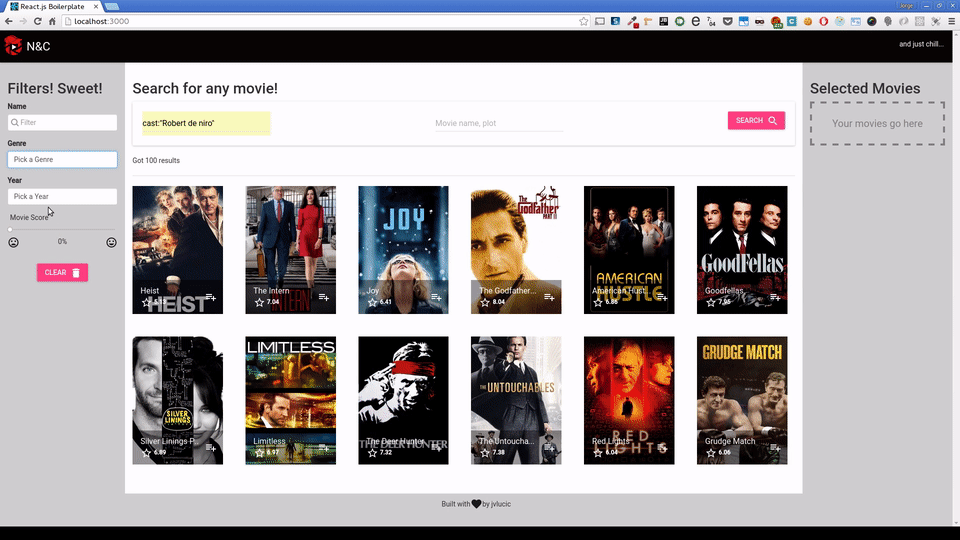Add The Godfather to selected movies
Image resolution: width=960 pixels, height=540 pixels.
click(549, 297)
